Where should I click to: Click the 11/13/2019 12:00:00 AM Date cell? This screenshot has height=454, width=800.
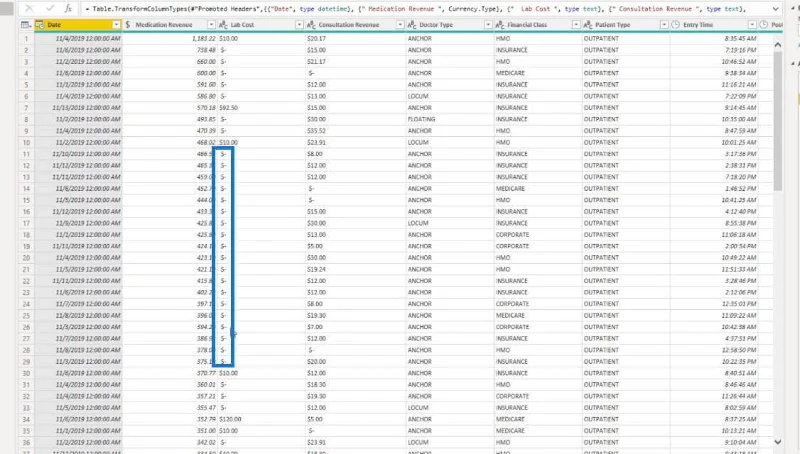(x=78, y=108)
